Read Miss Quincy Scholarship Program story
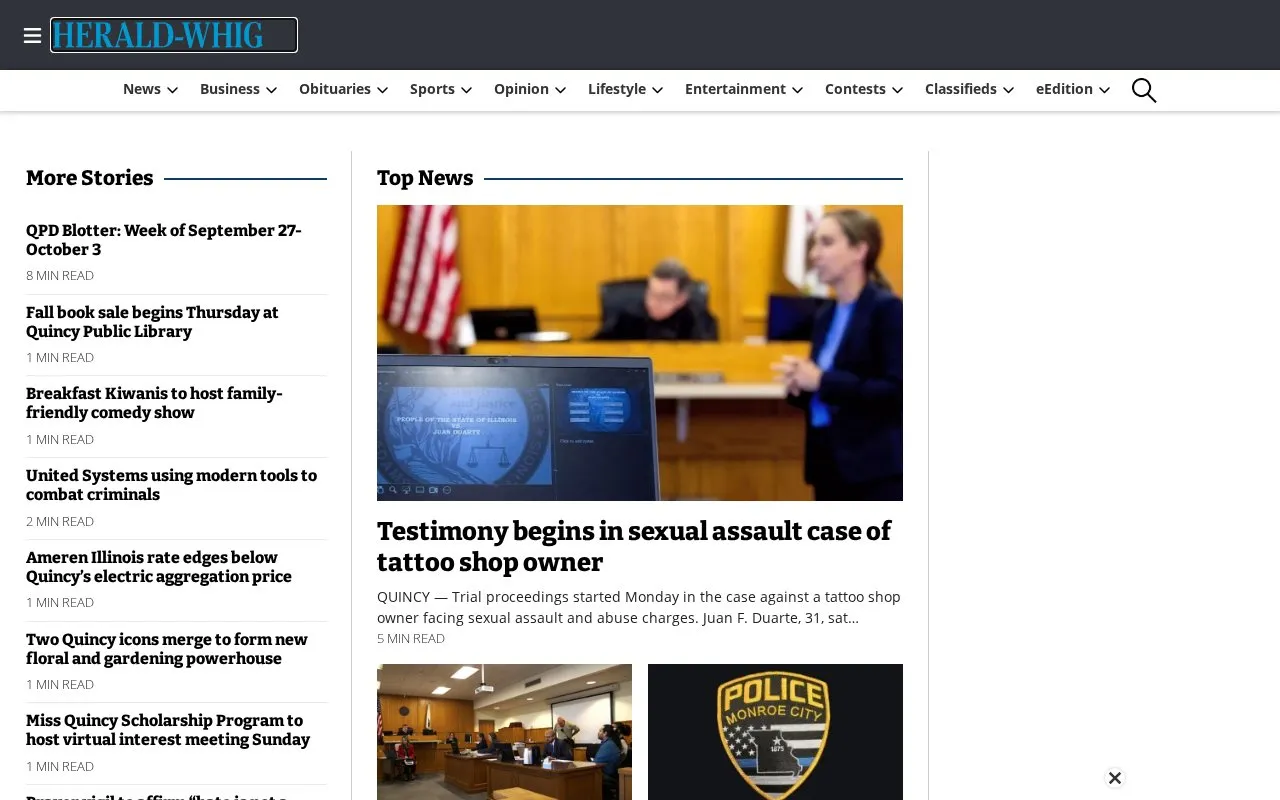Viewport: 1280px width, 800px height. (168, 730)
